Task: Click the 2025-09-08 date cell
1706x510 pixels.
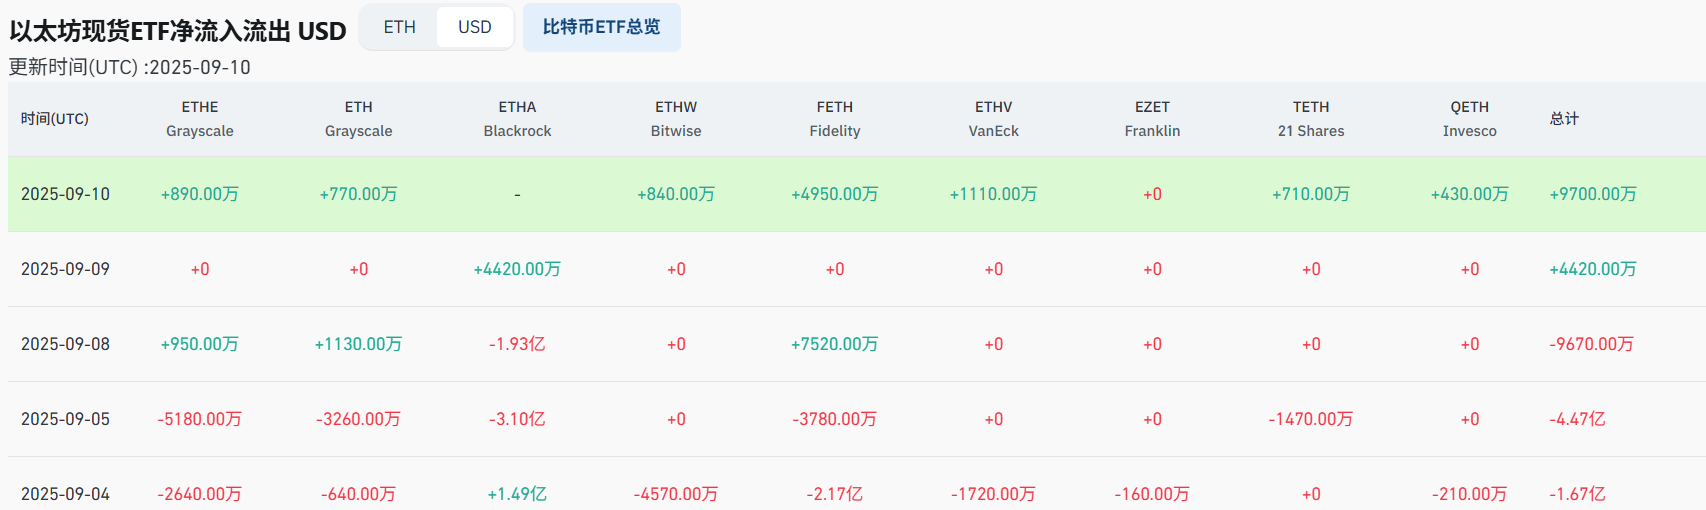Action: pos(65,344)
